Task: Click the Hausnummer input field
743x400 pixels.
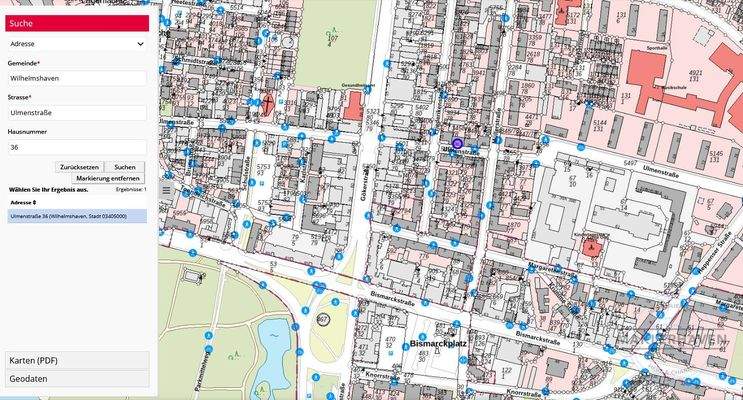Action: 76,147
